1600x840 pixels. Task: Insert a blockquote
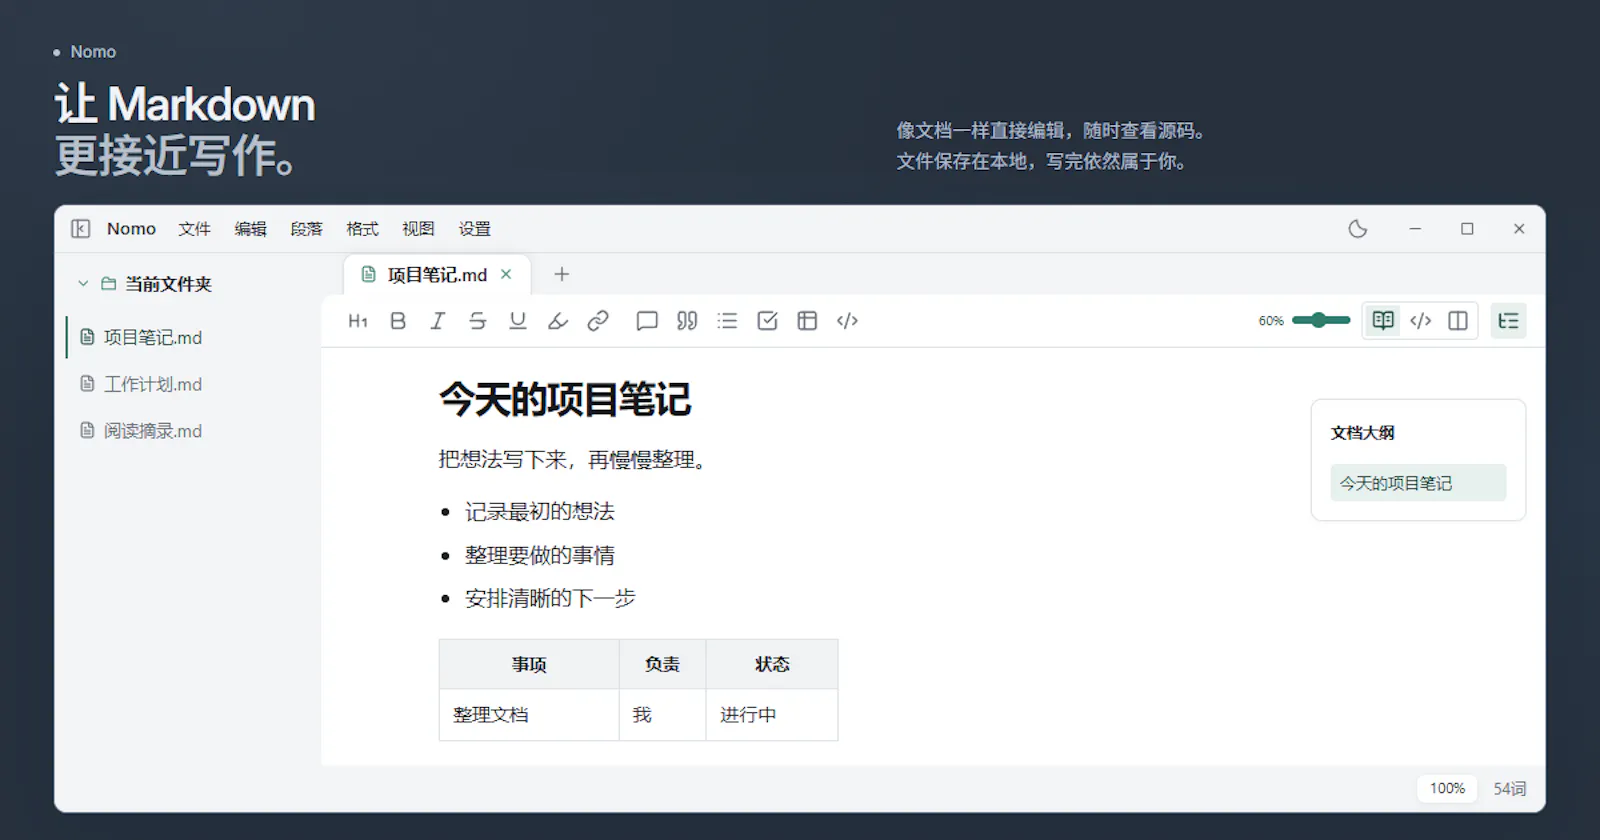tap(687, 321)
